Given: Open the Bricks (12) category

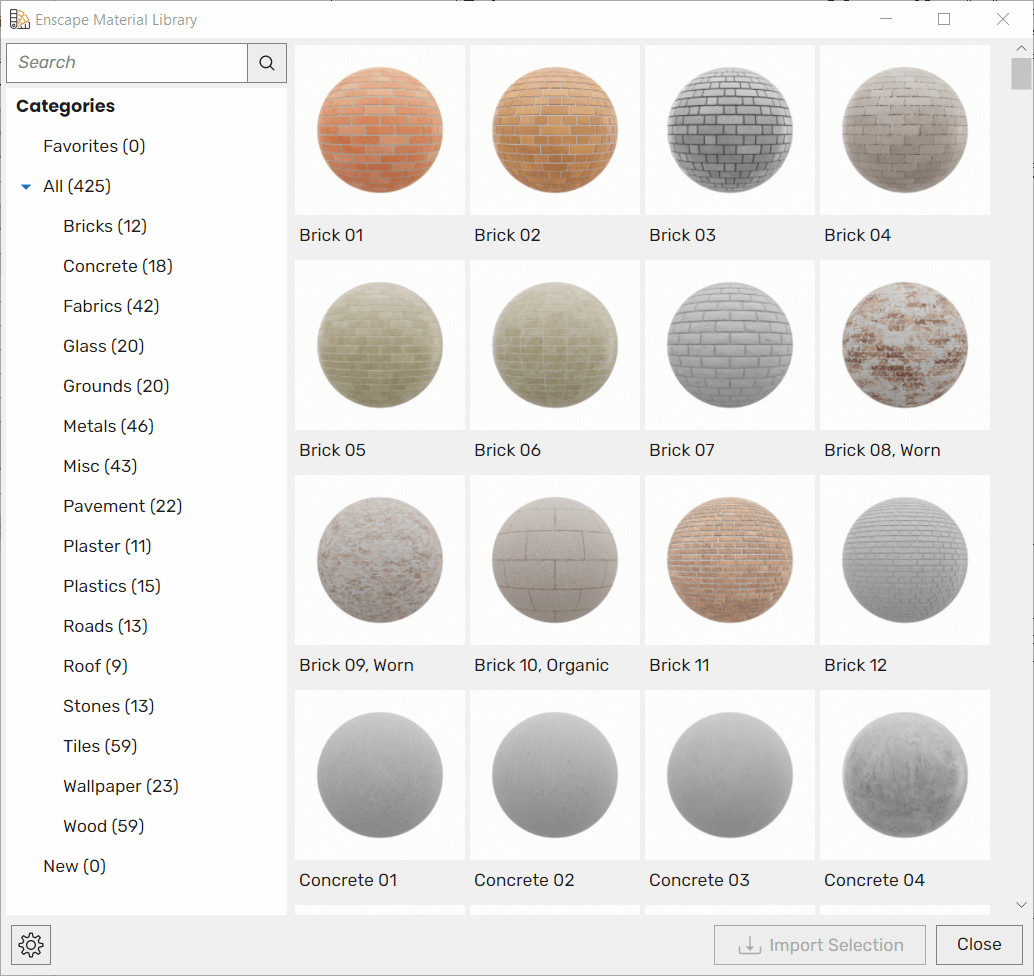Looking at the screenshot, I should [x=105, y=226].
